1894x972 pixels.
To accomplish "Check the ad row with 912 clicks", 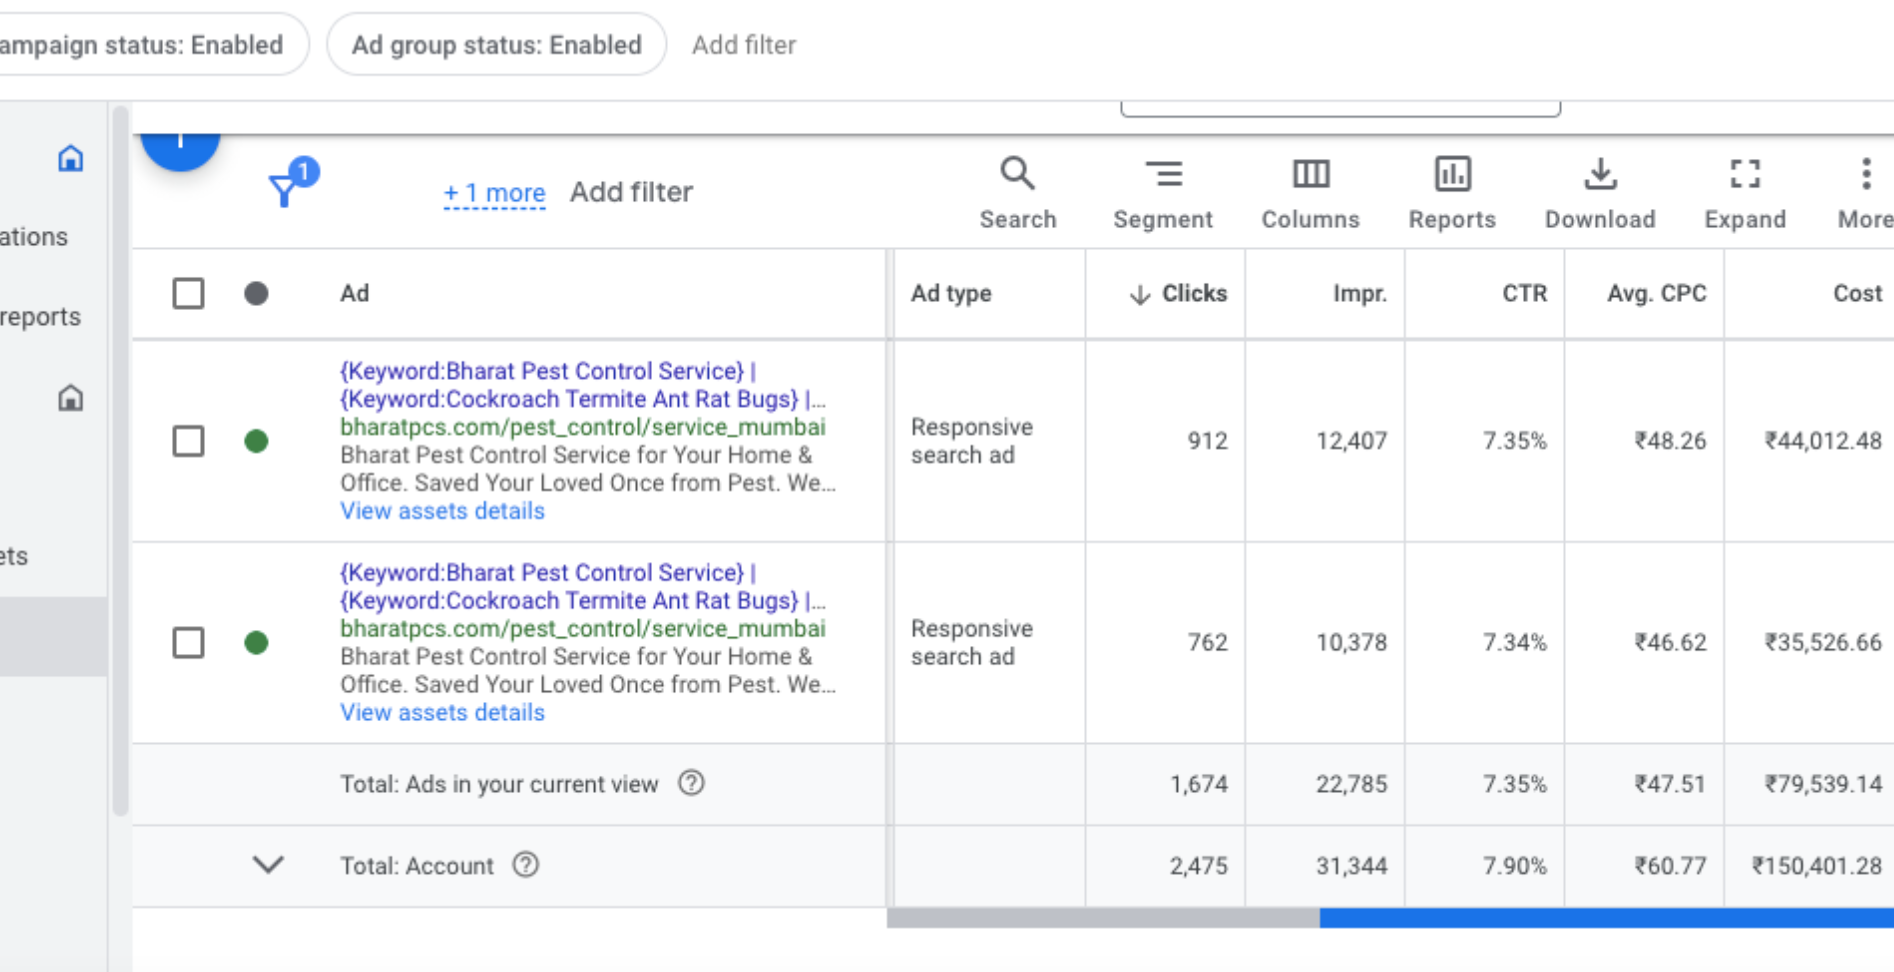I will tap(188, 441).
